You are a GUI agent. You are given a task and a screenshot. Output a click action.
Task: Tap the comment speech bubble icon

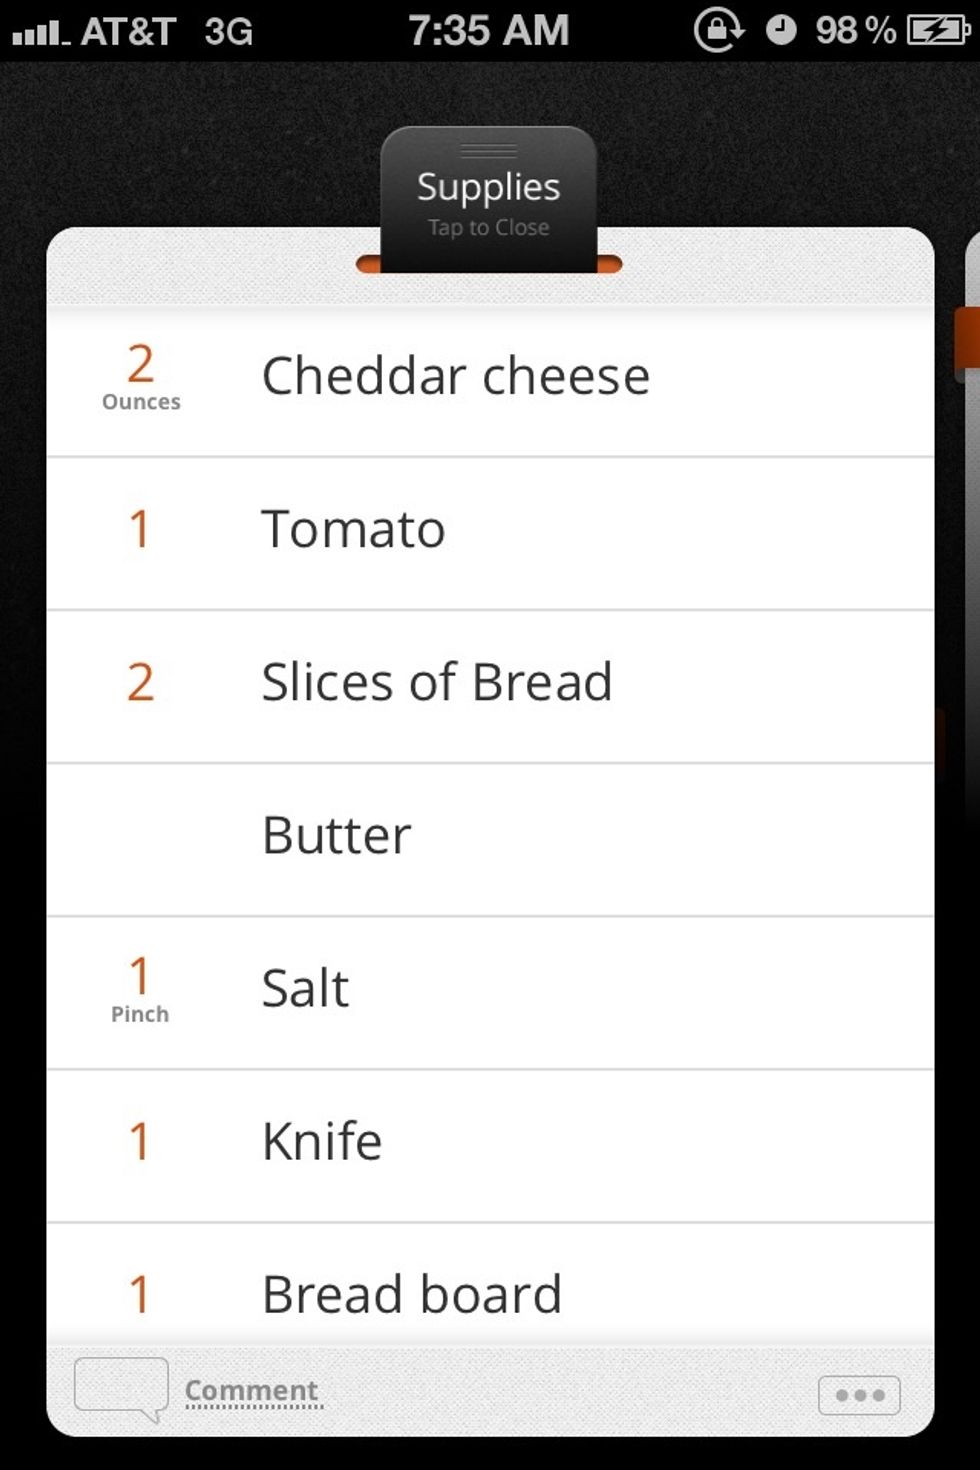pyautogui.click(x=121, y=1387)
